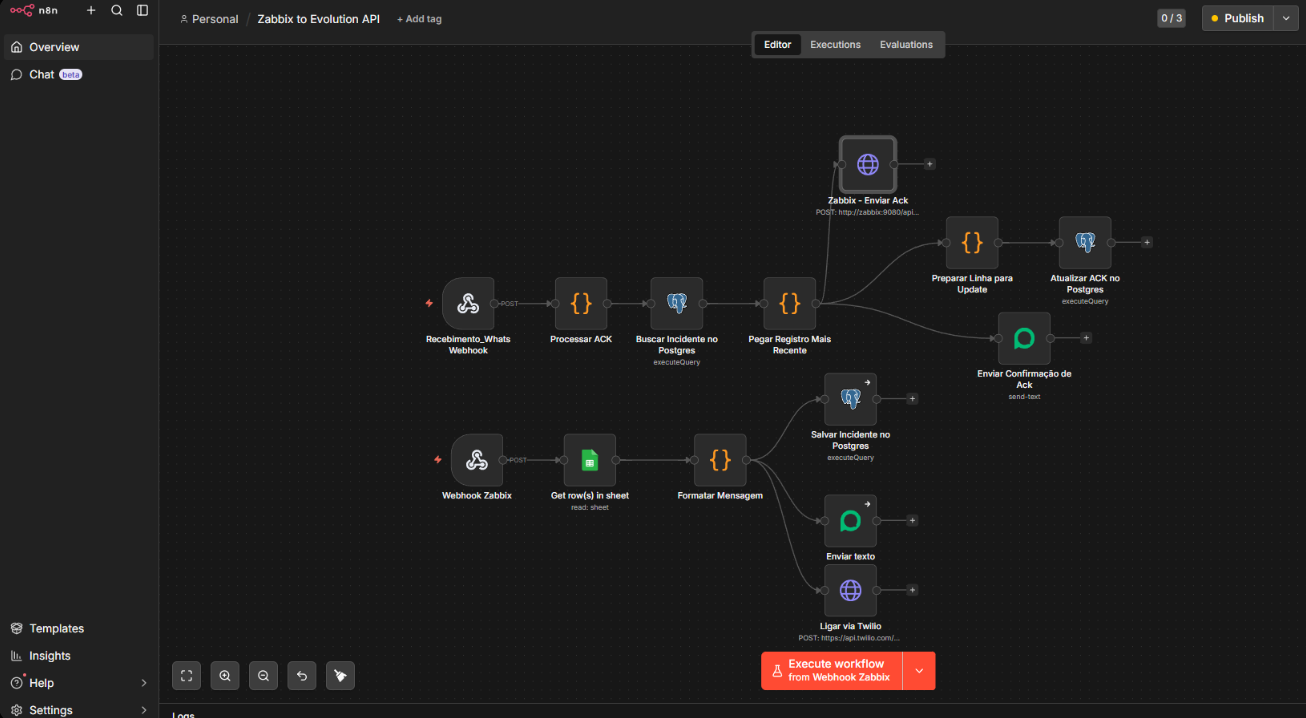Expand the Settings menu
Screen dimensions: 1306x718
click(79, 710)
